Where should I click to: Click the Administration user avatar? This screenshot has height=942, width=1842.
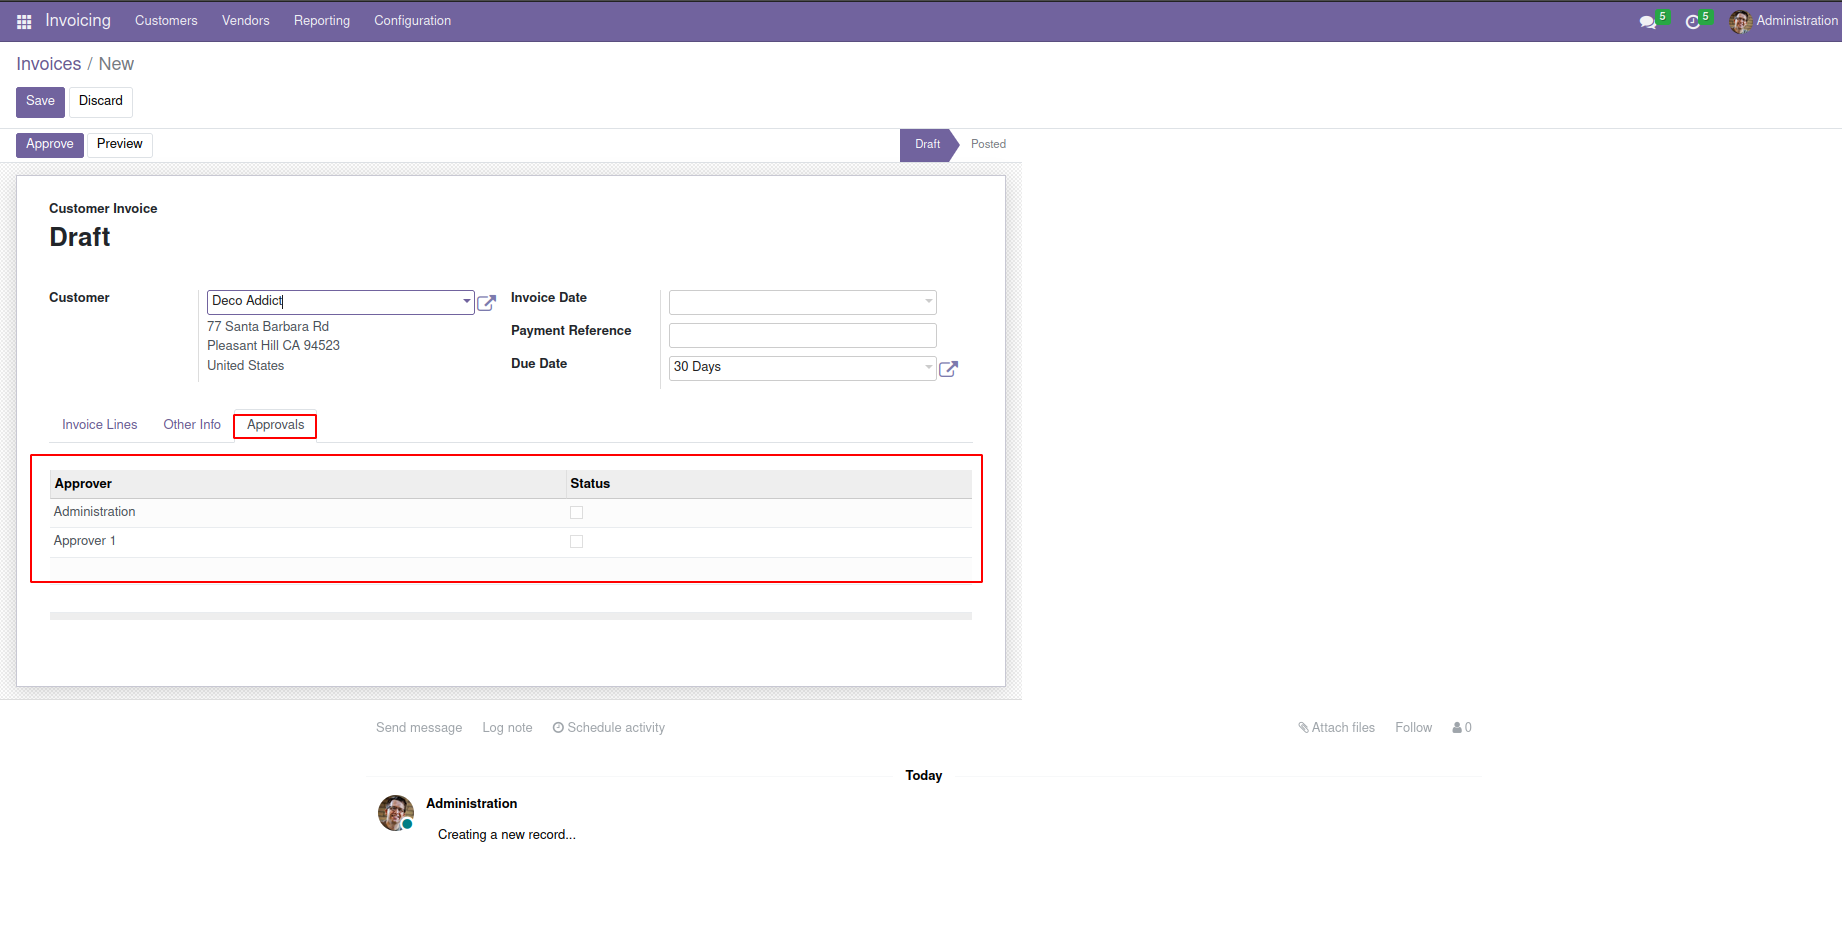coord(1740,21)
